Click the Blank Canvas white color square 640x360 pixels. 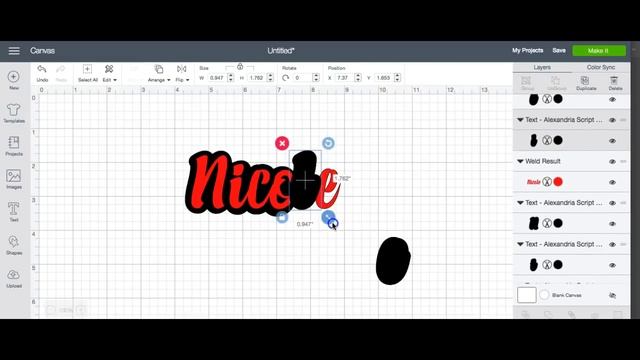coord(527,295)
